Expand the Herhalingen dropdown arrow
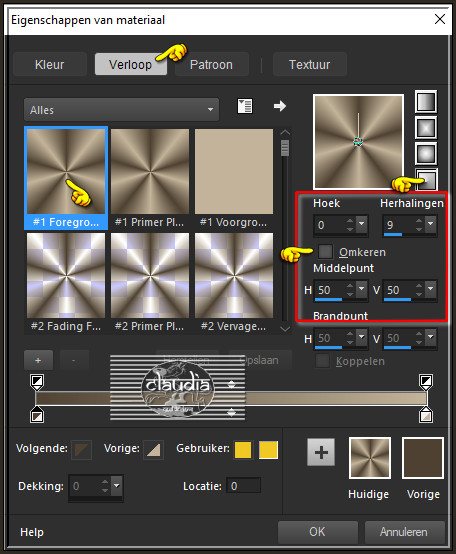Screen dimensions: 456x554 (431, 223)
